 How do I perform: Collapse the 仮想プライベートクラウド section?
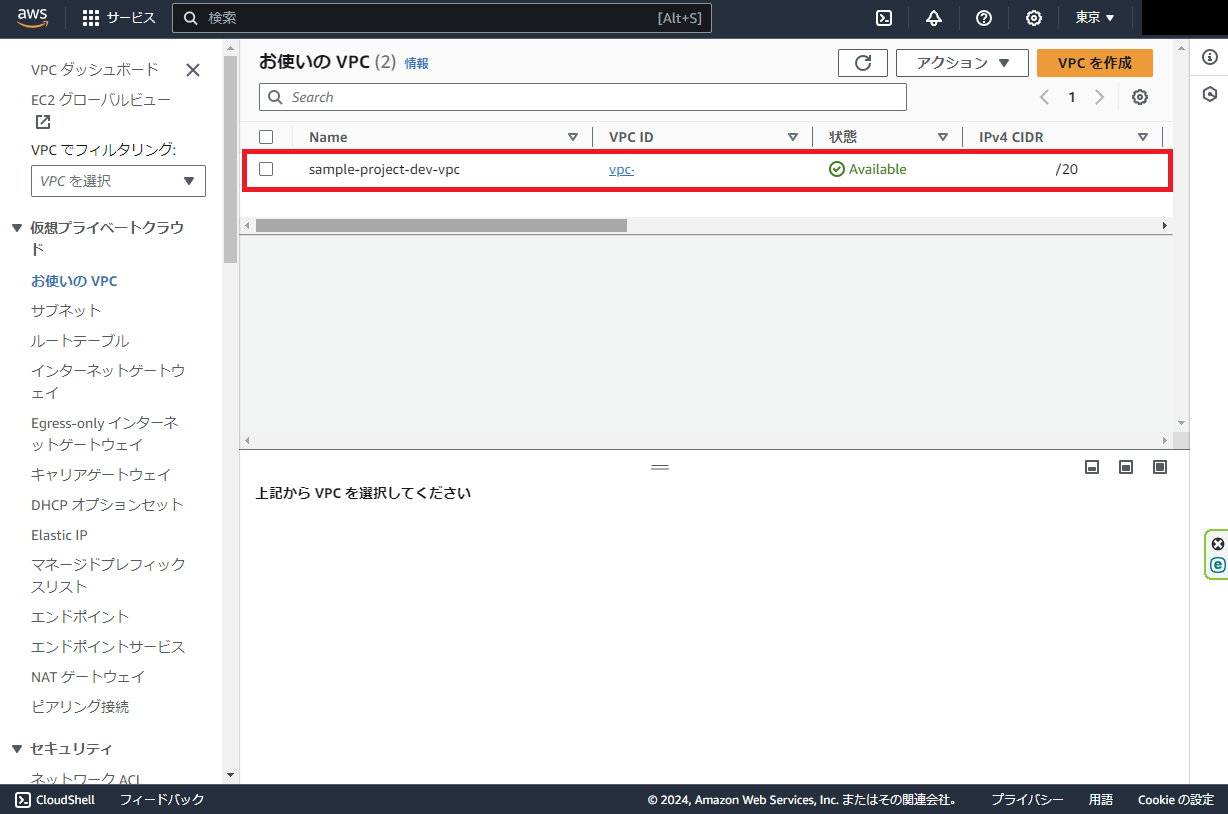click(x=17, y=228)
